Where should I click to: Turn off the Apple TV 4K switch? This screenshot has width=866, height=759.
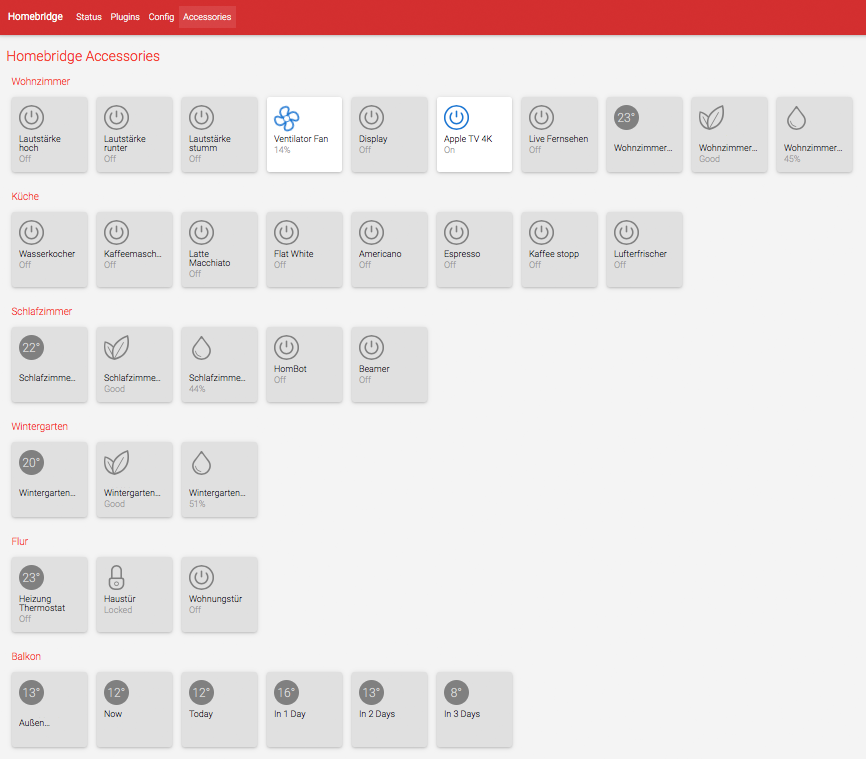coord(474,134)
